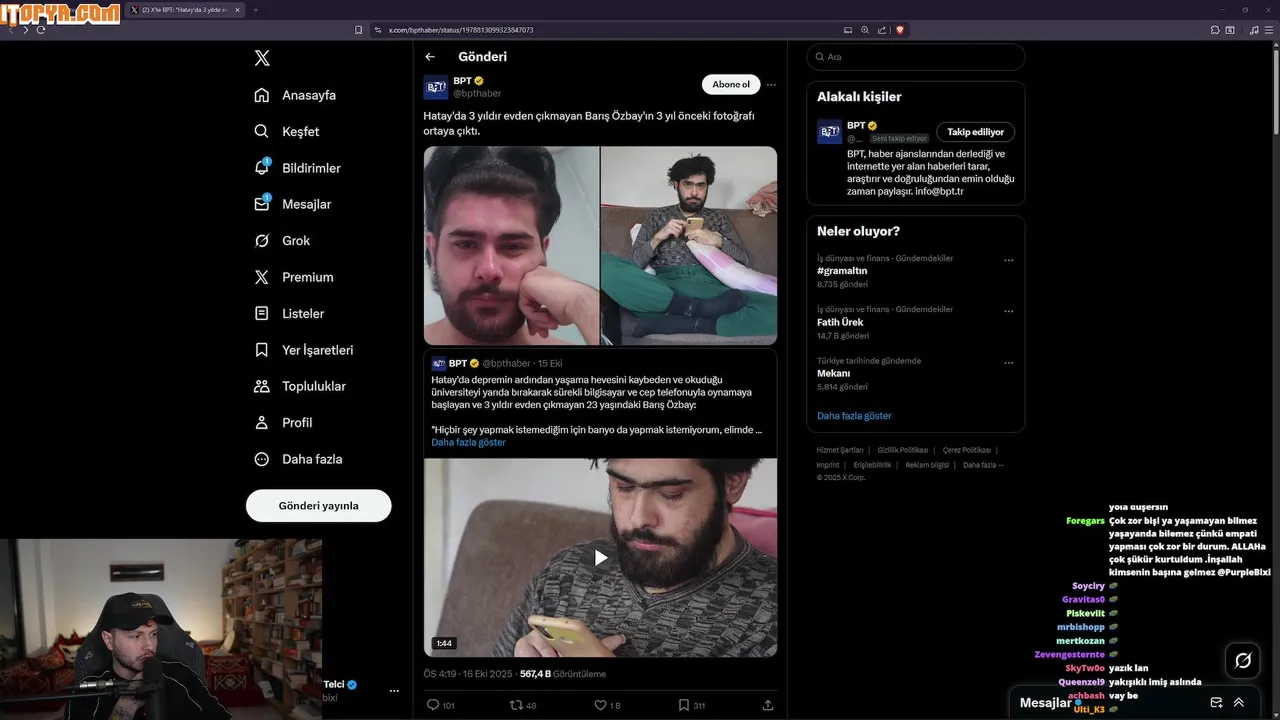This screenshot has width=1280, height=720.
Task: Open the couch sitting photo
Action: (689, 246)
